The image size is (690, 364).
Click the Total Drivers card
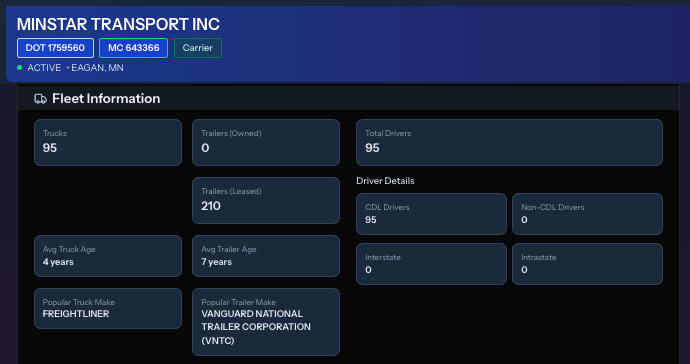(x=509, y=143)
